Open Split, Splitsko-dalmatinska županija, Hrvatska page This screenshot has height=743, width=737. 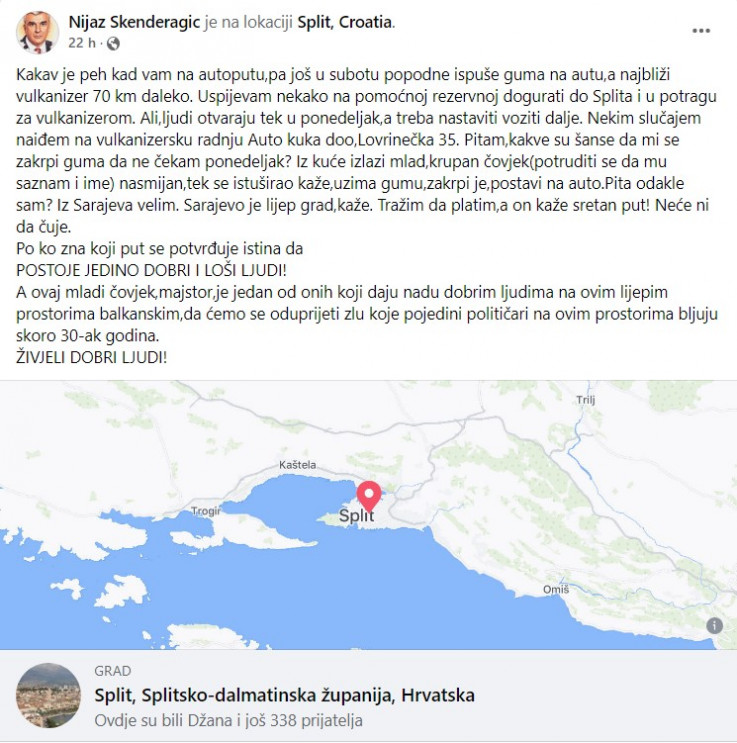coord(284,695)
